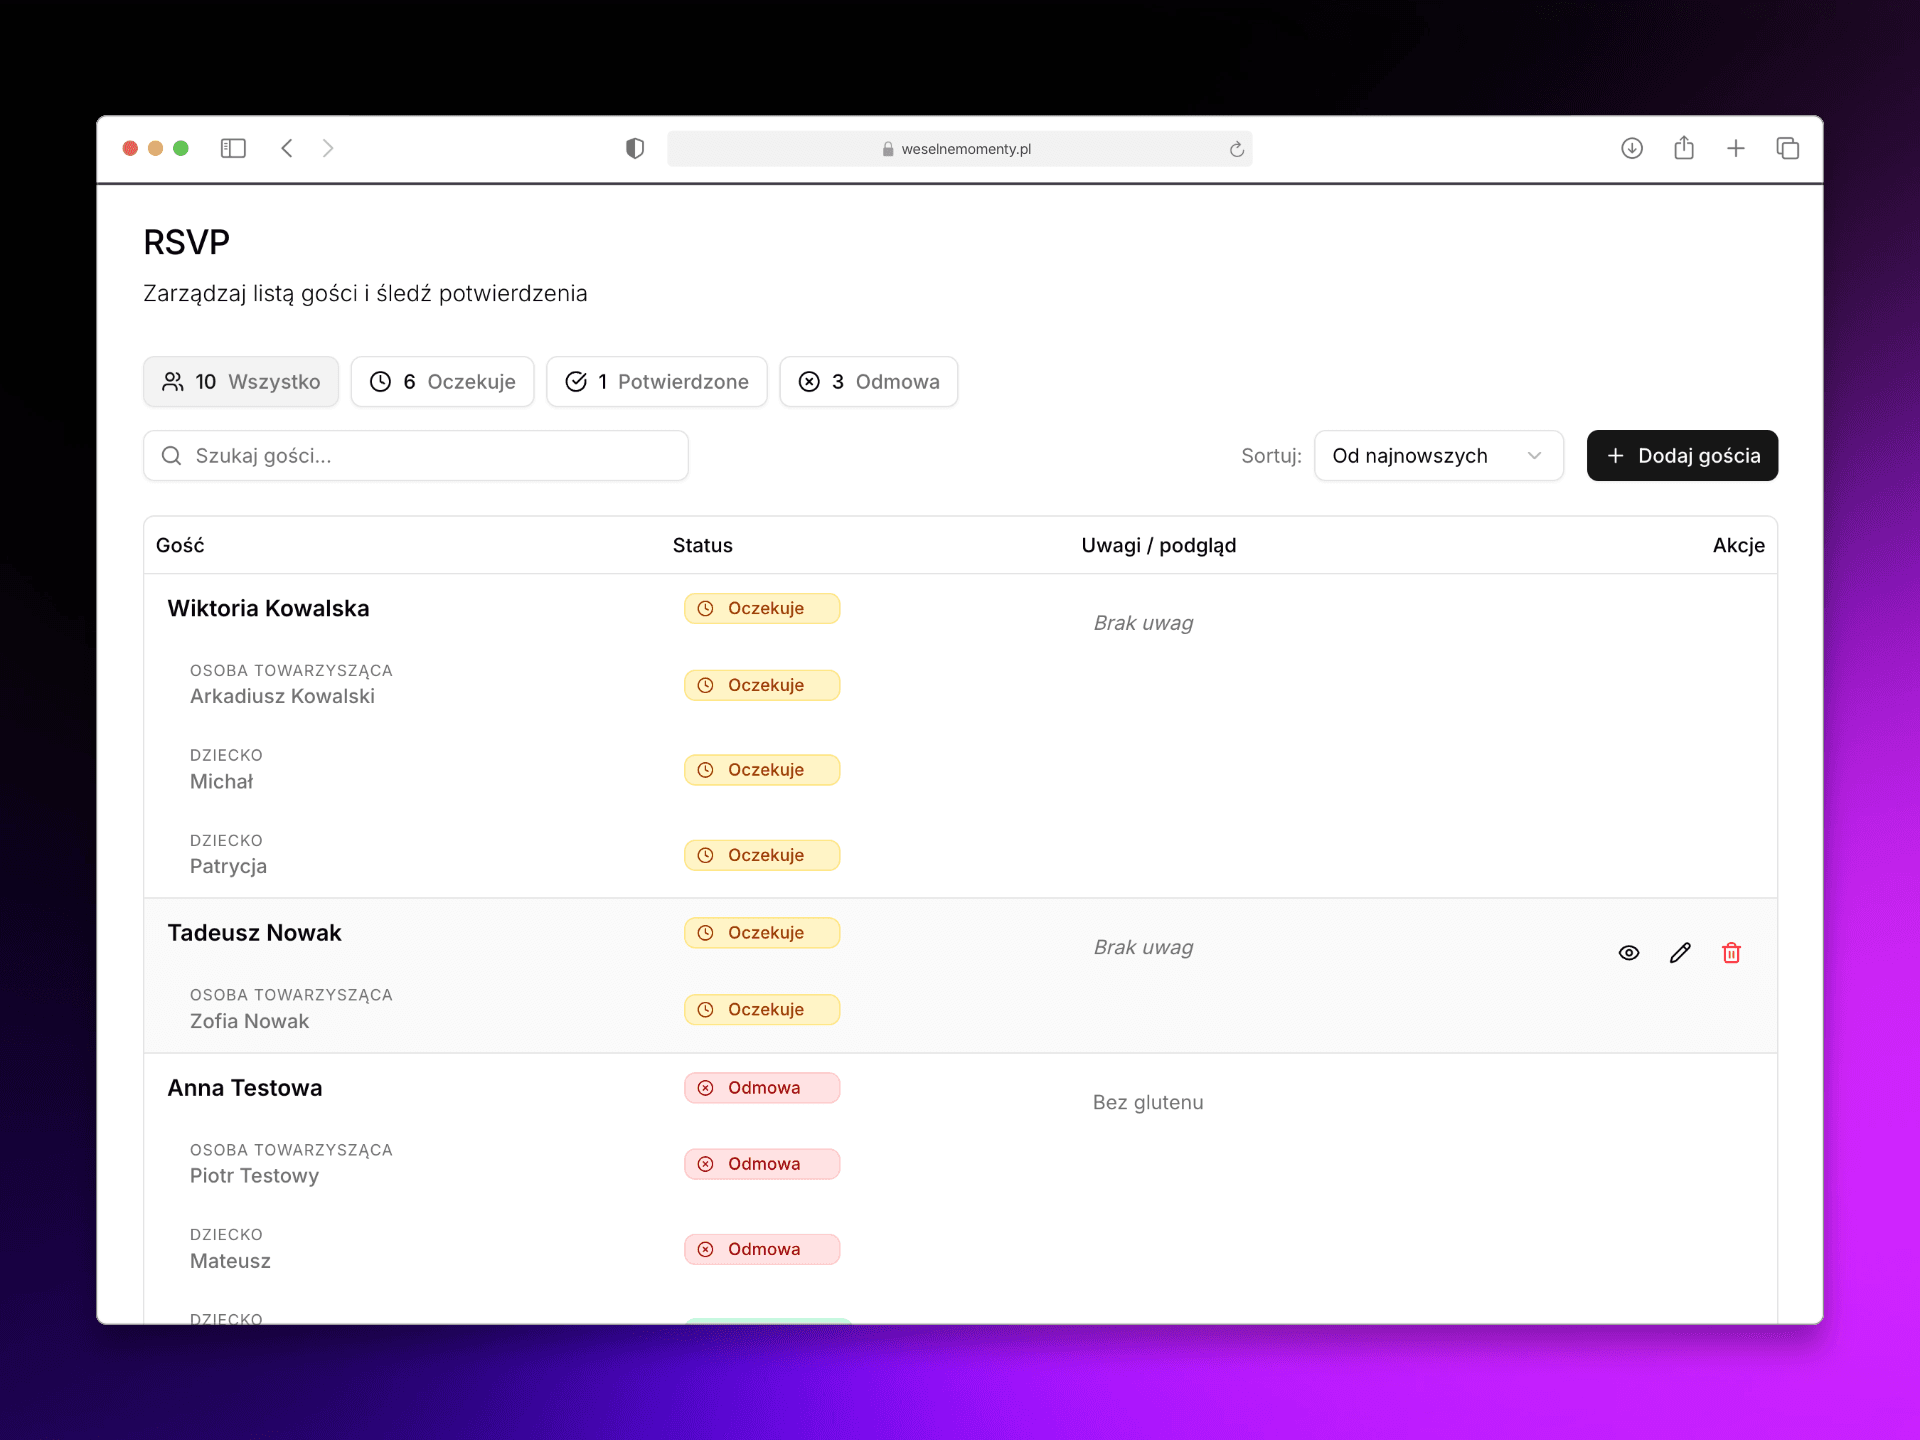Click the search magnifier icon

(x=172, y=456)
